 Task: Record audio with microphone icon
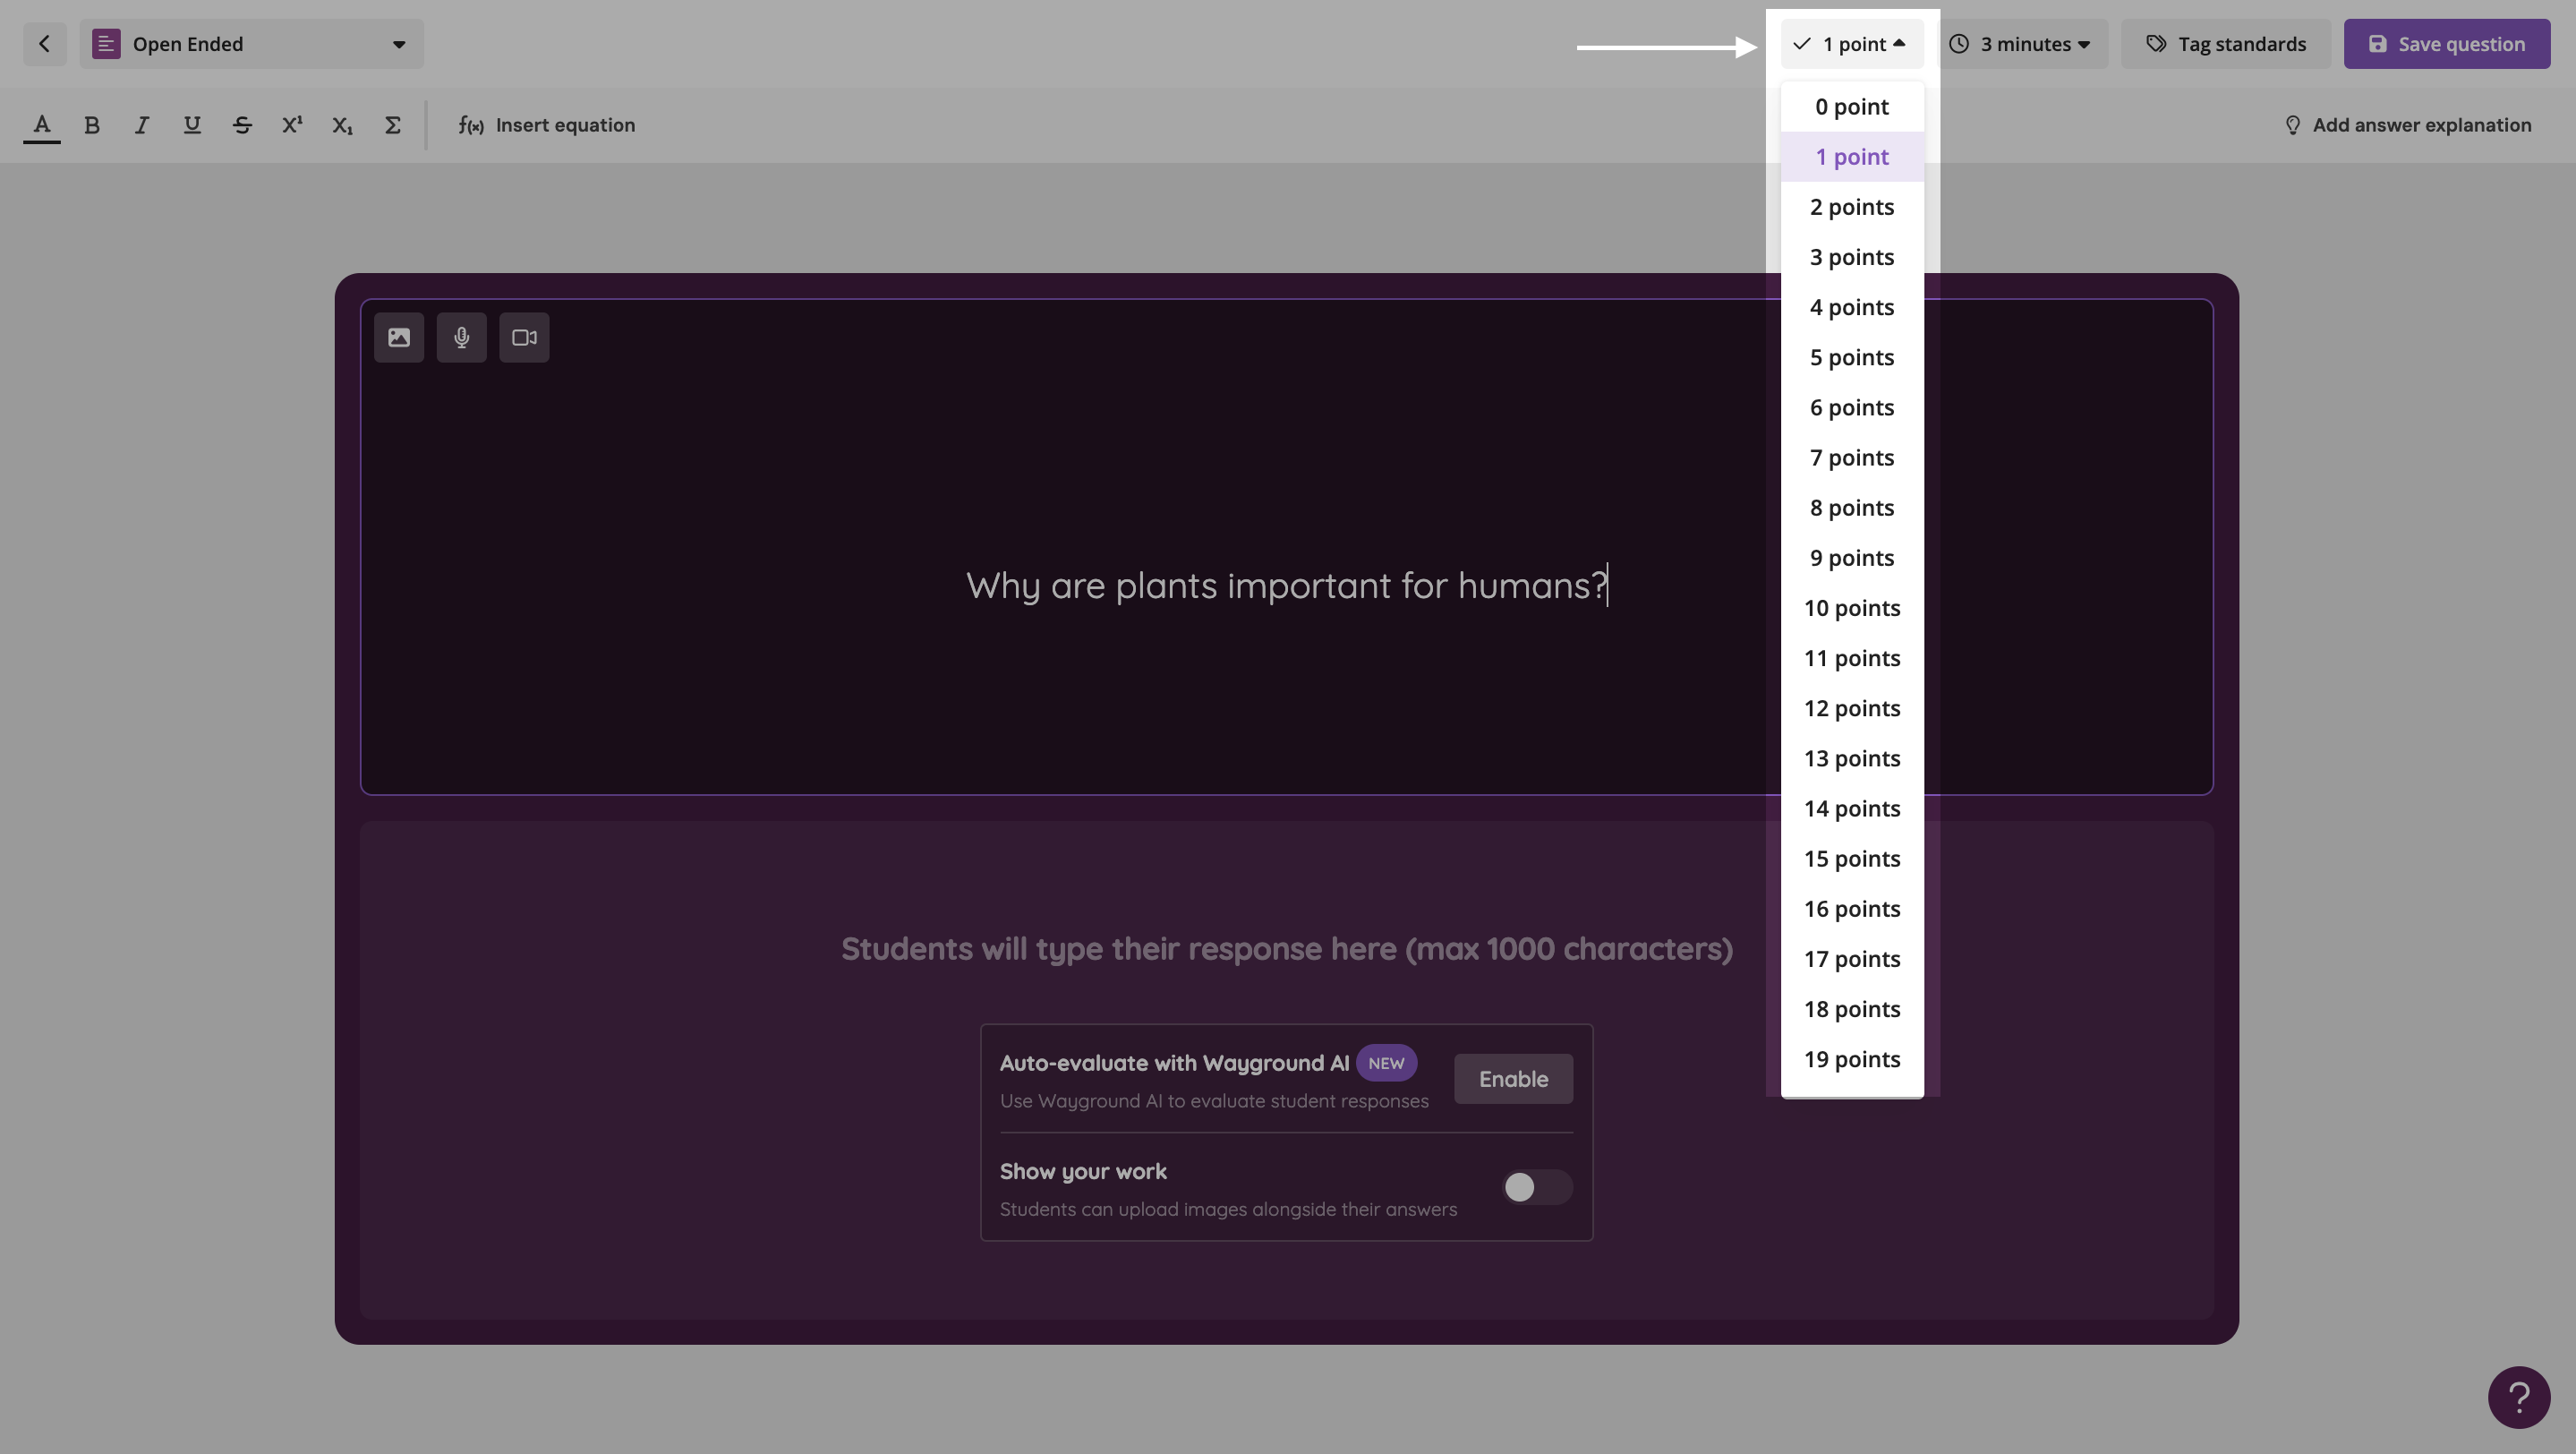pyautogui.click(x=461, y=338)
